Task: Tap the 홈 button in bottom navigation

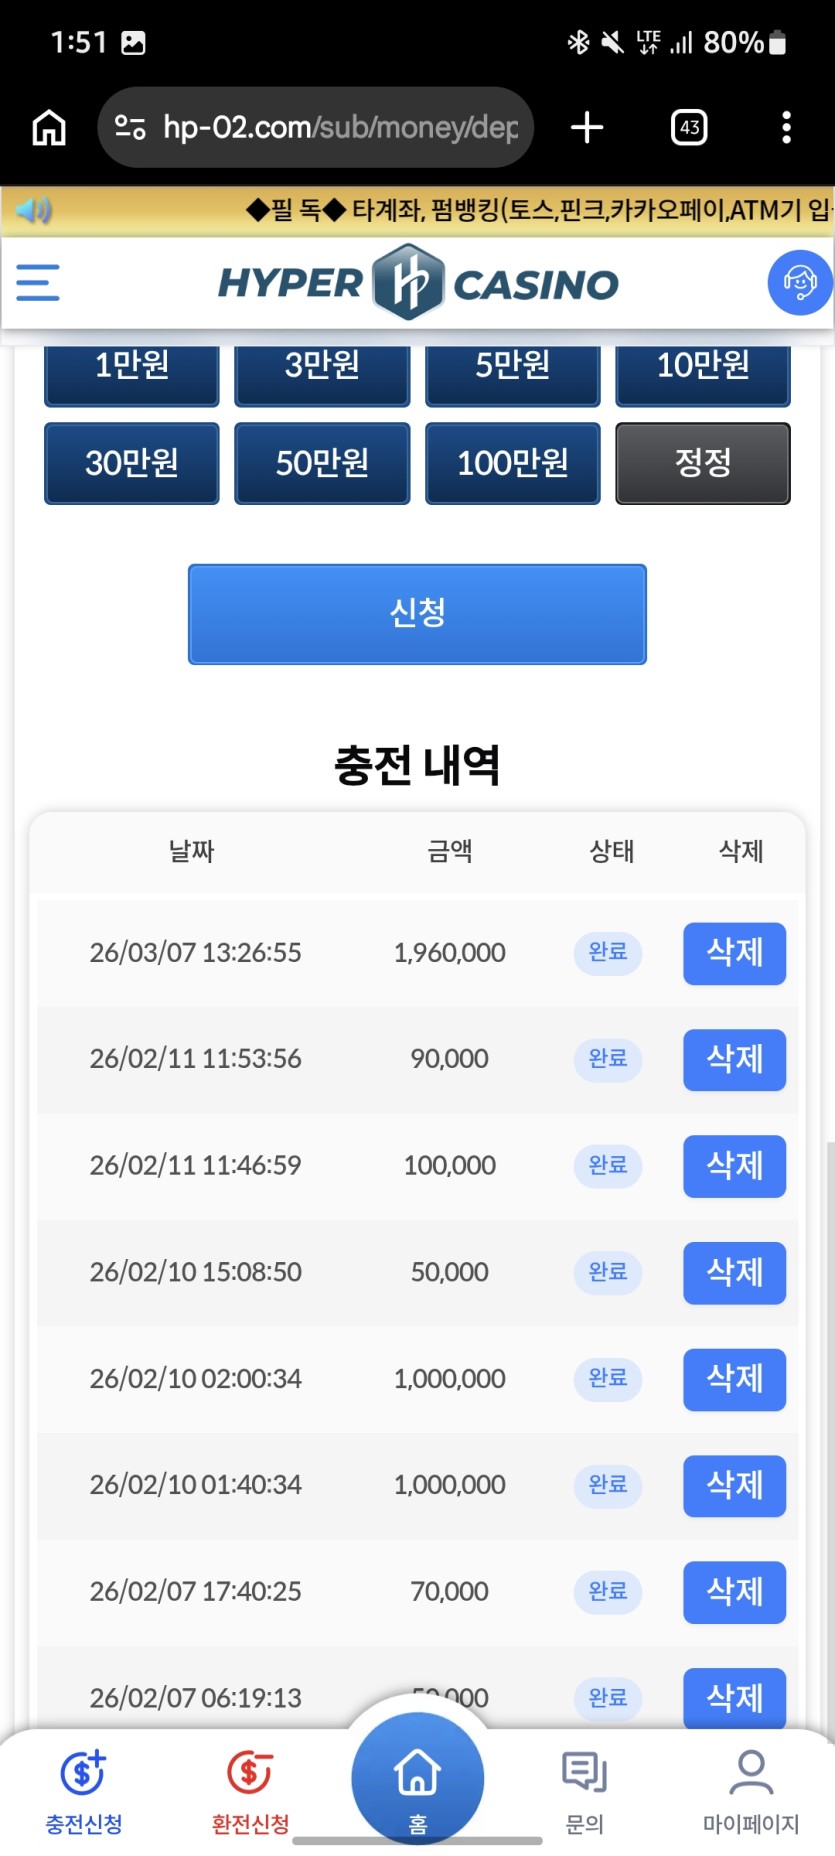Action: [418, 1782]
